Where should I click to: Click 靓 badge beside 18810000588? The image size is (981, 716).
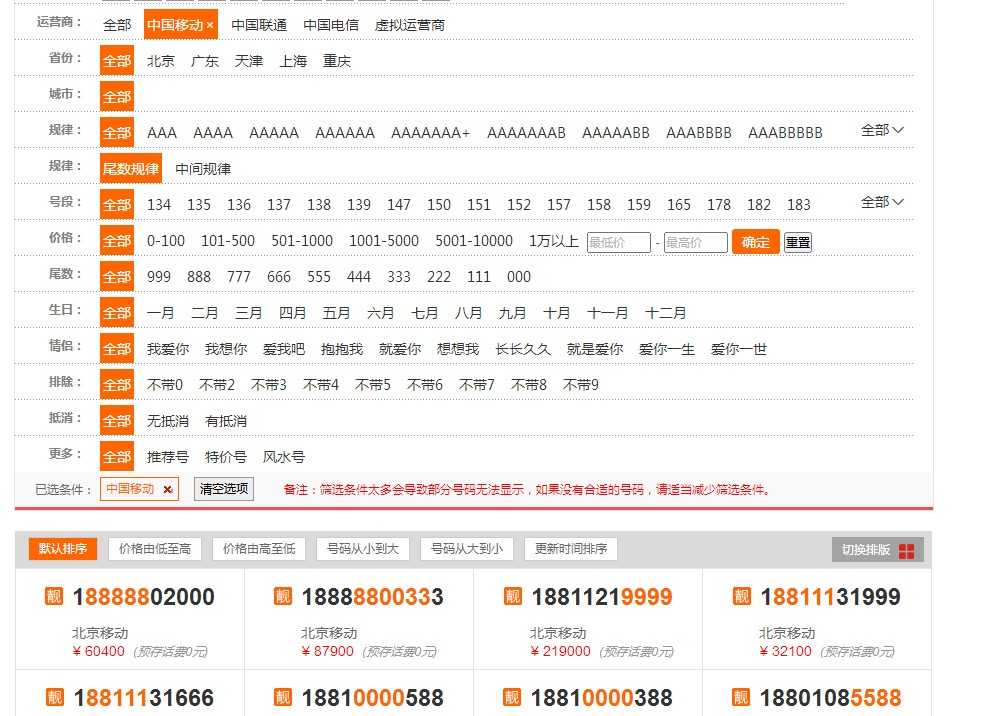(x=283, y=697)
